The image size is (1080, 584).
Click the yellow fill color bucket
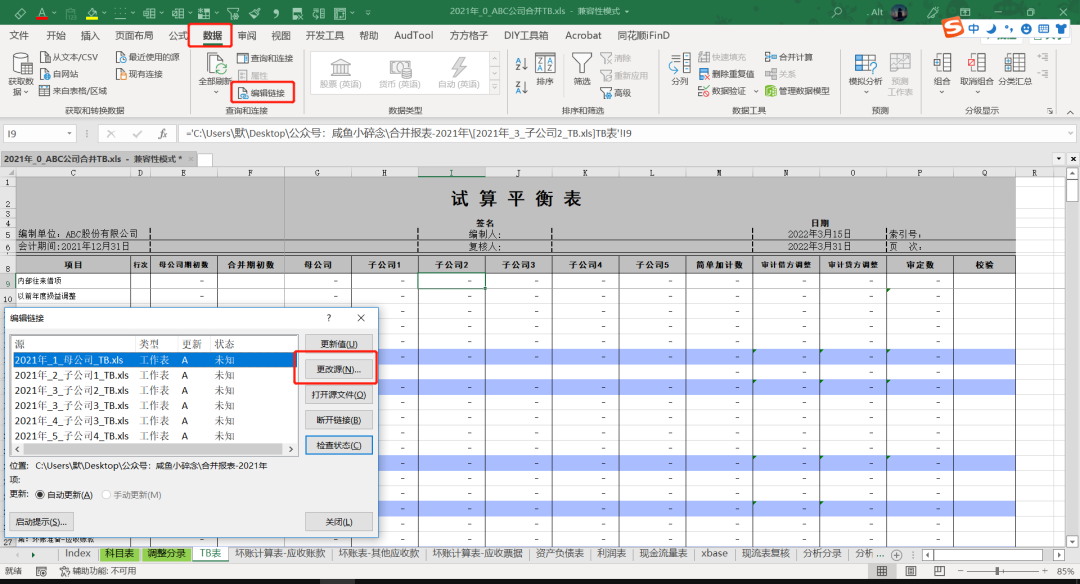click(92, 13)
